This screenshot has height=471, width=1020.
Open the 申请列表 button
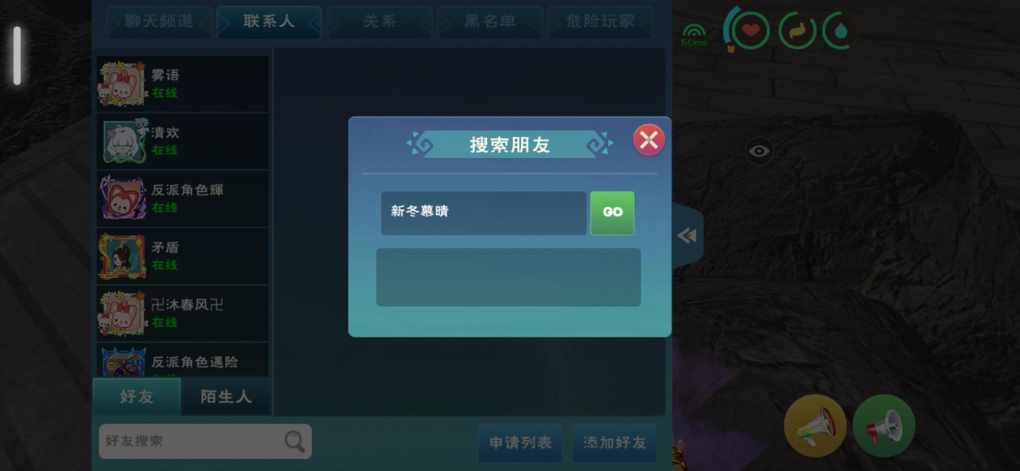pyautogui.click(x=520, y=442)
